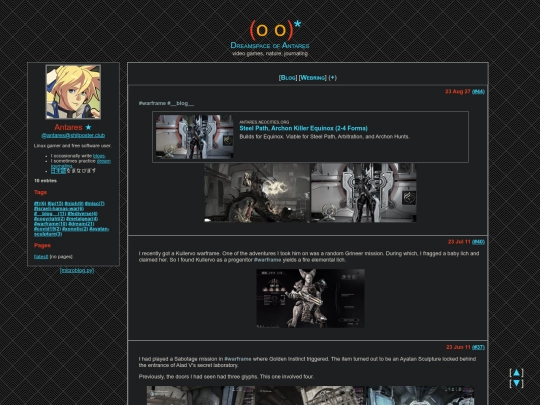Select the #dream tag in sidebar Tags

(81, 224)
